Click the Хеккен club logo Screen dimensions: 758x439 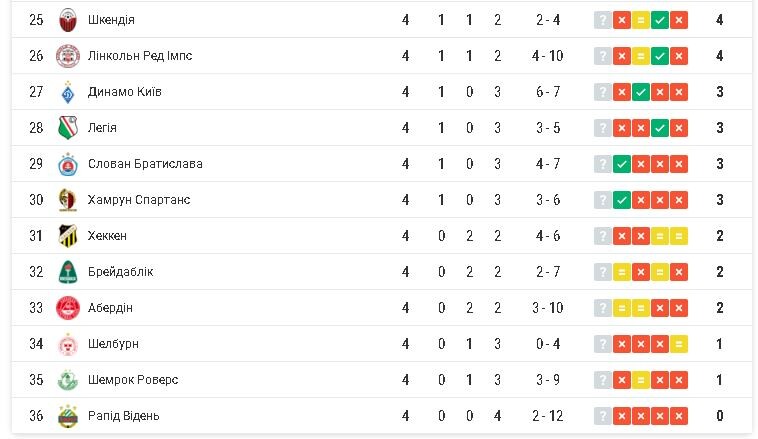coord(68,236)
